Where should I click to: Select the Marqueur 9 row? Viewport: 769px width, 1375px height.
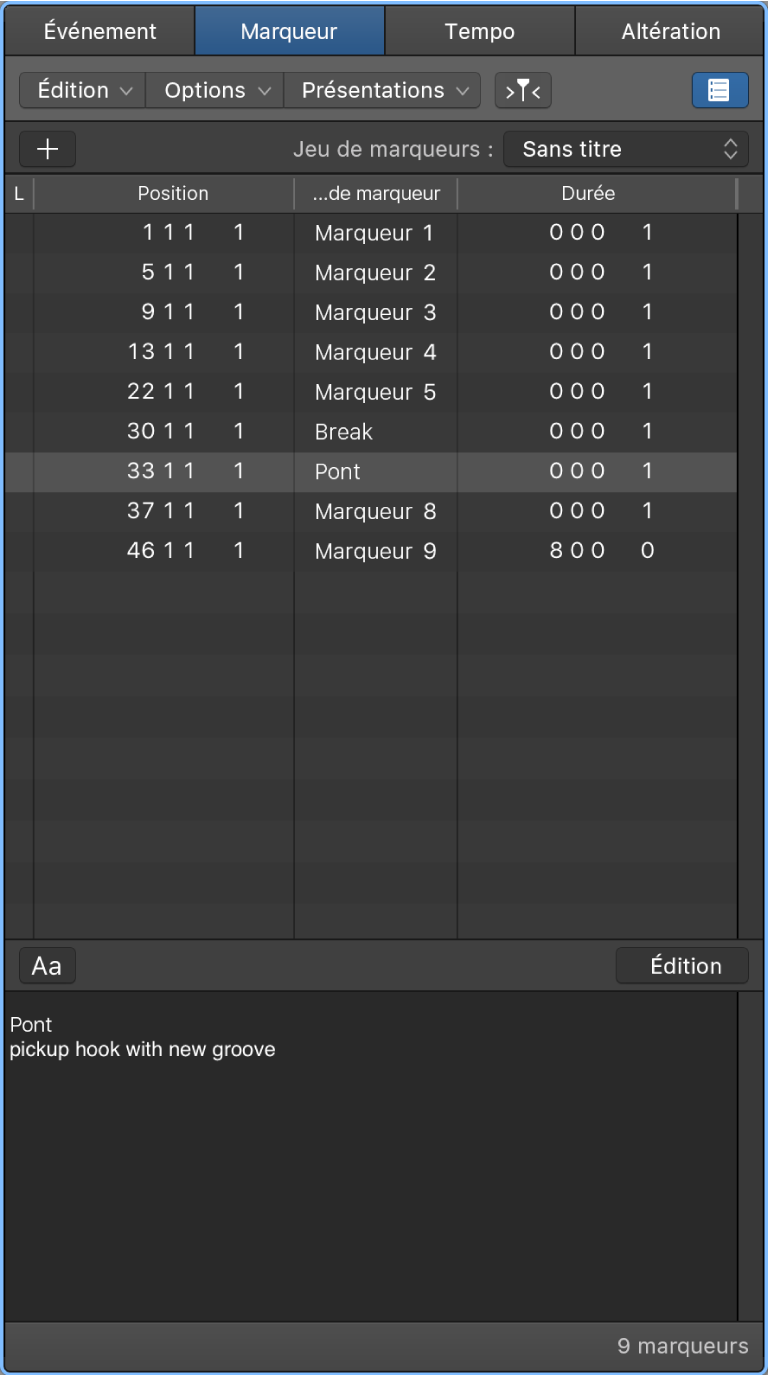(375, 551)
